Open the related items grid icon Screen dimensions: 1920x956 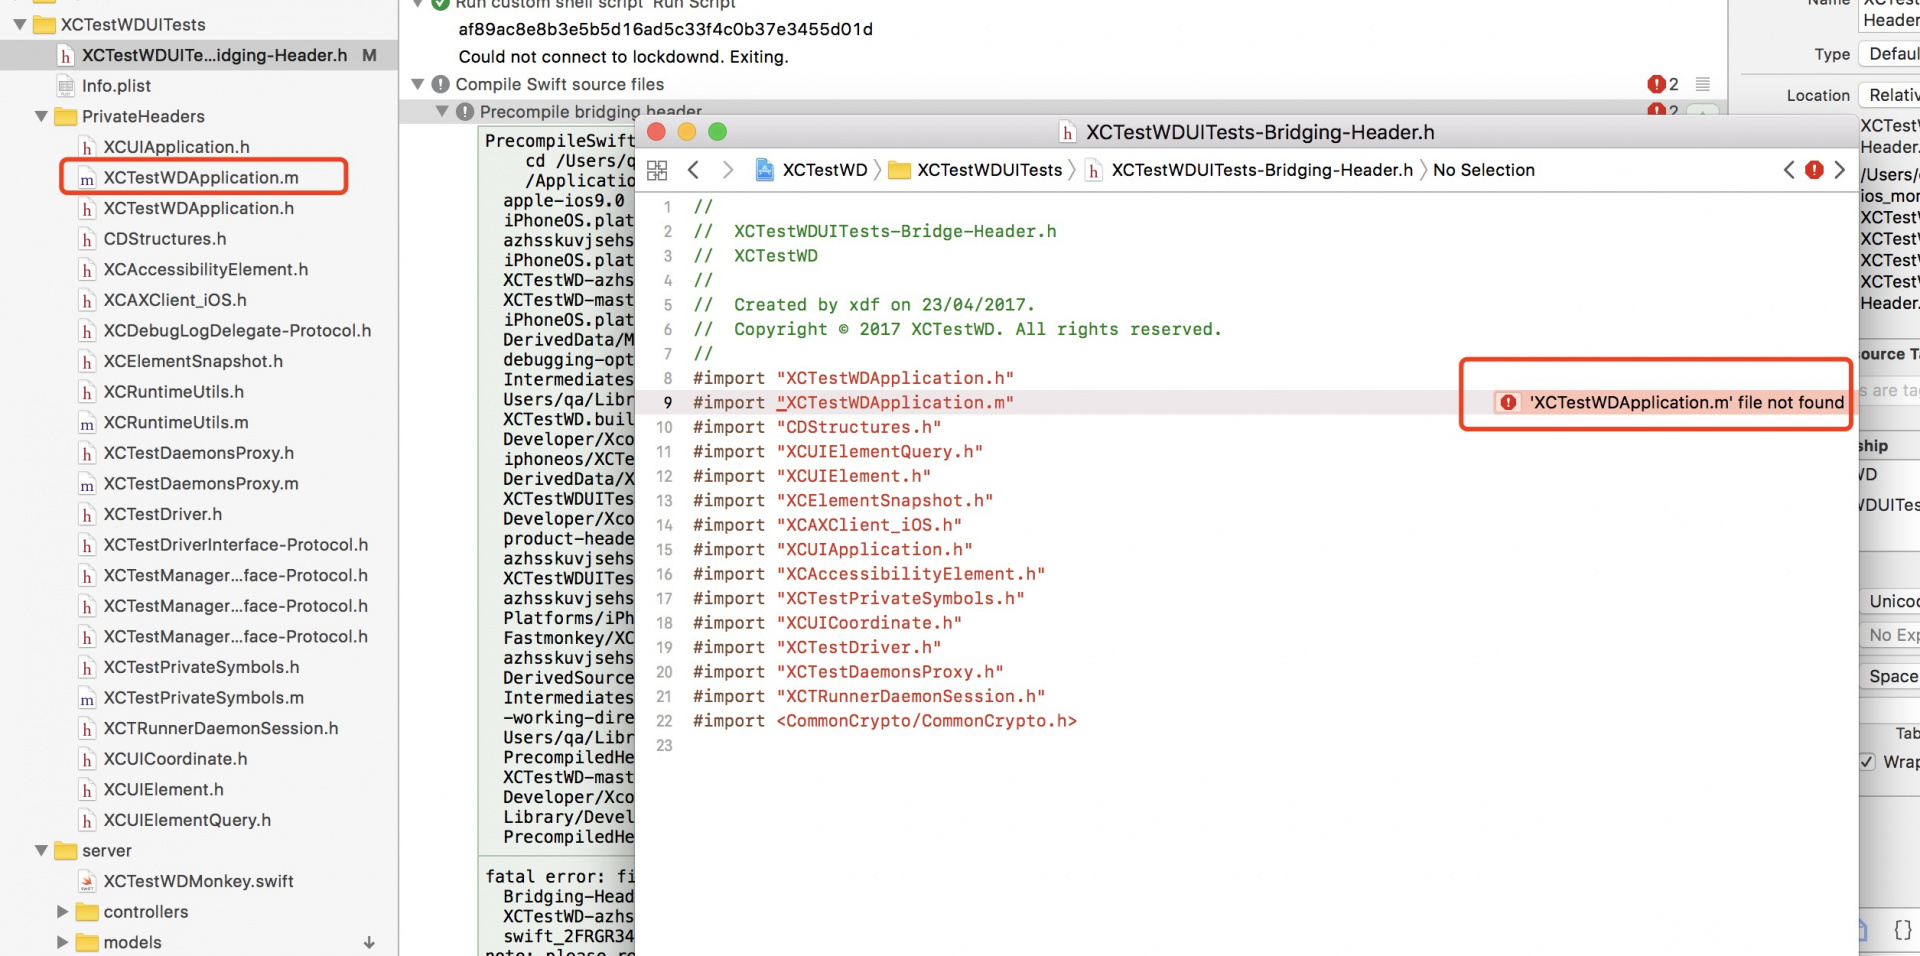point(657,170)
